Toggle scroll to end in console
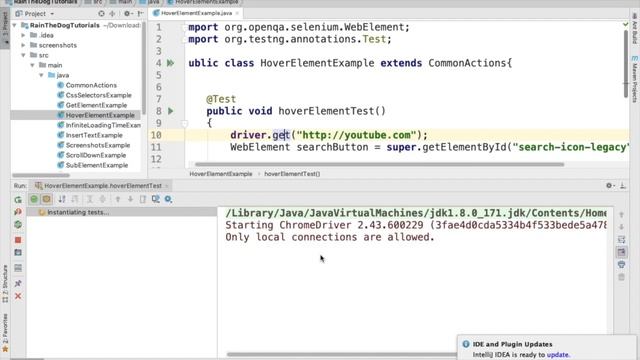640x360 pixels. click(621, 252)
